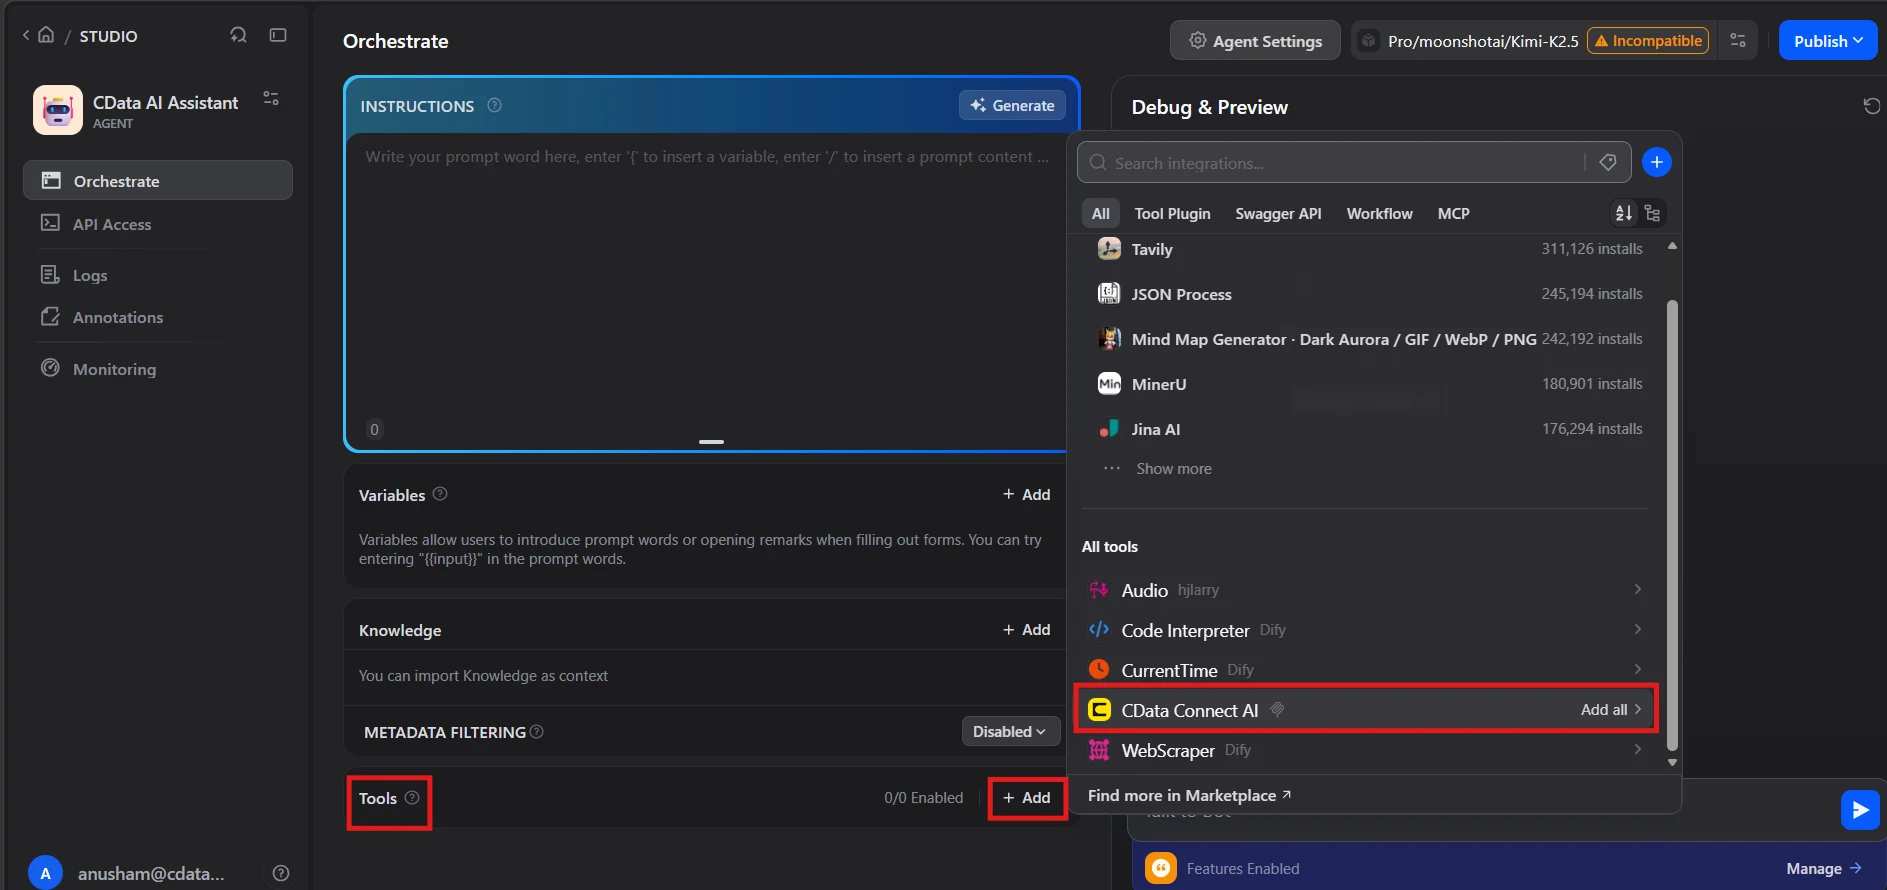Screen dimensions: 1887x890
Task: Select the Tool Plugin tab
Action: [x=1172, y=214]
